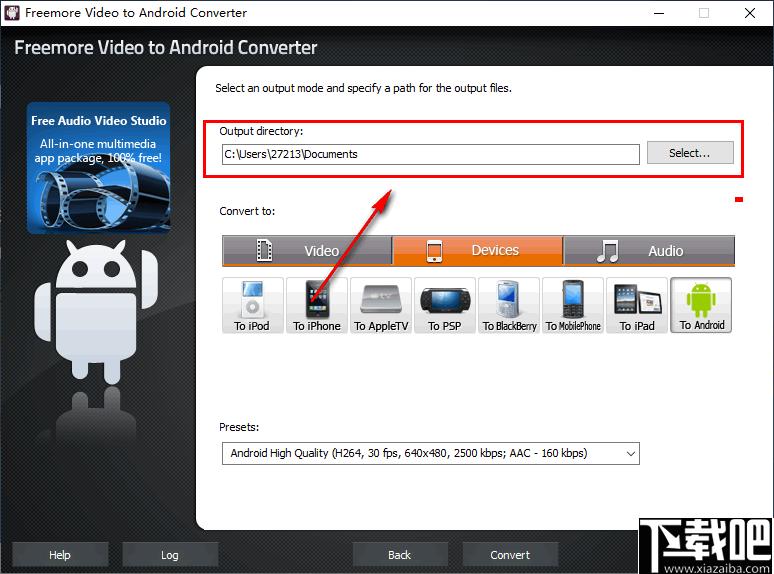The height and width of the screenshot is (574, 774).
Task: Choose the To iPad device icon
Action: (x=637, y=306)
